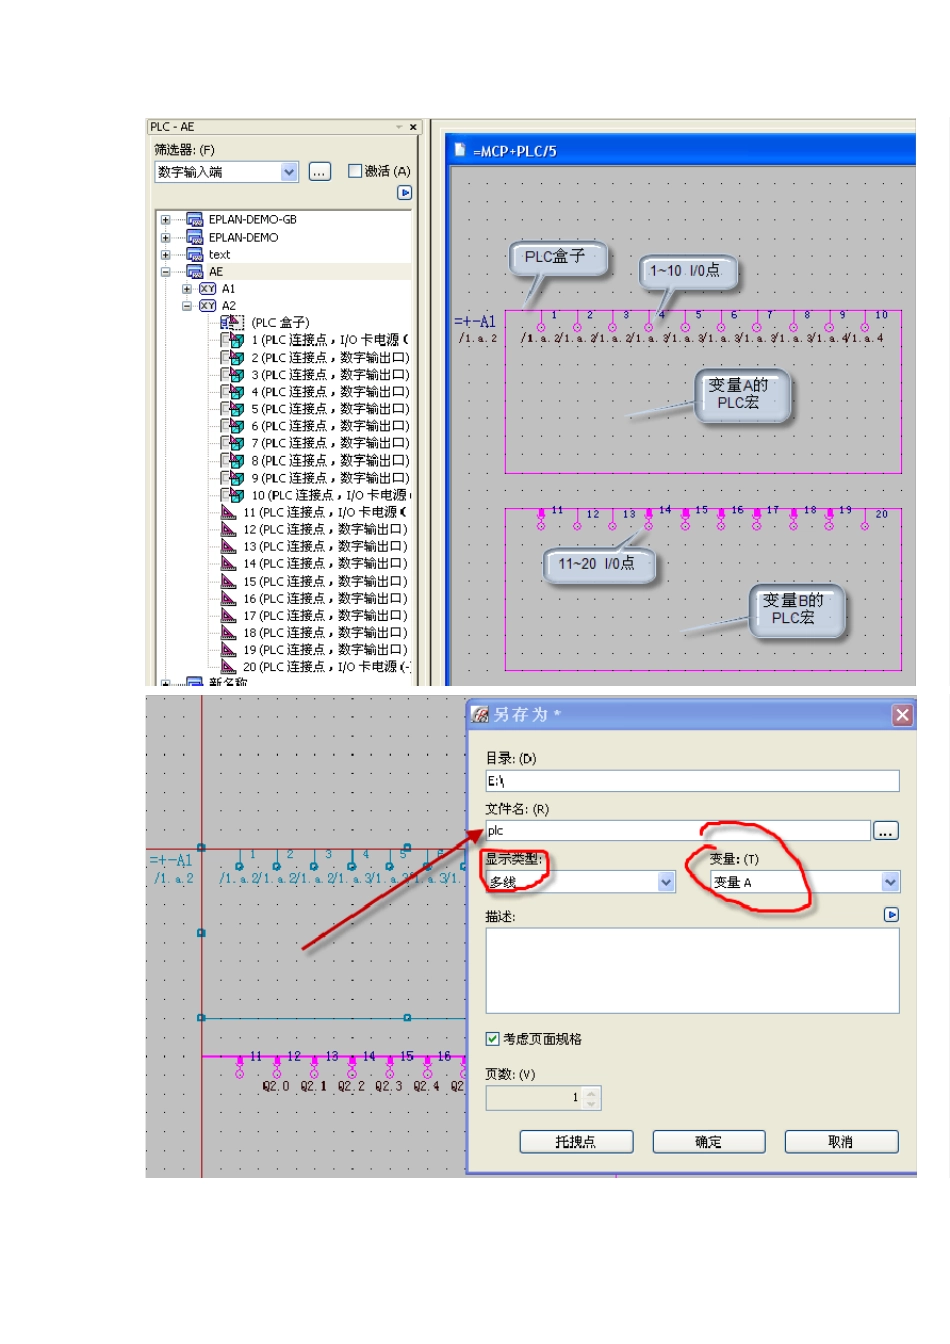Click the 托拽点 button

coord(576,1142)
